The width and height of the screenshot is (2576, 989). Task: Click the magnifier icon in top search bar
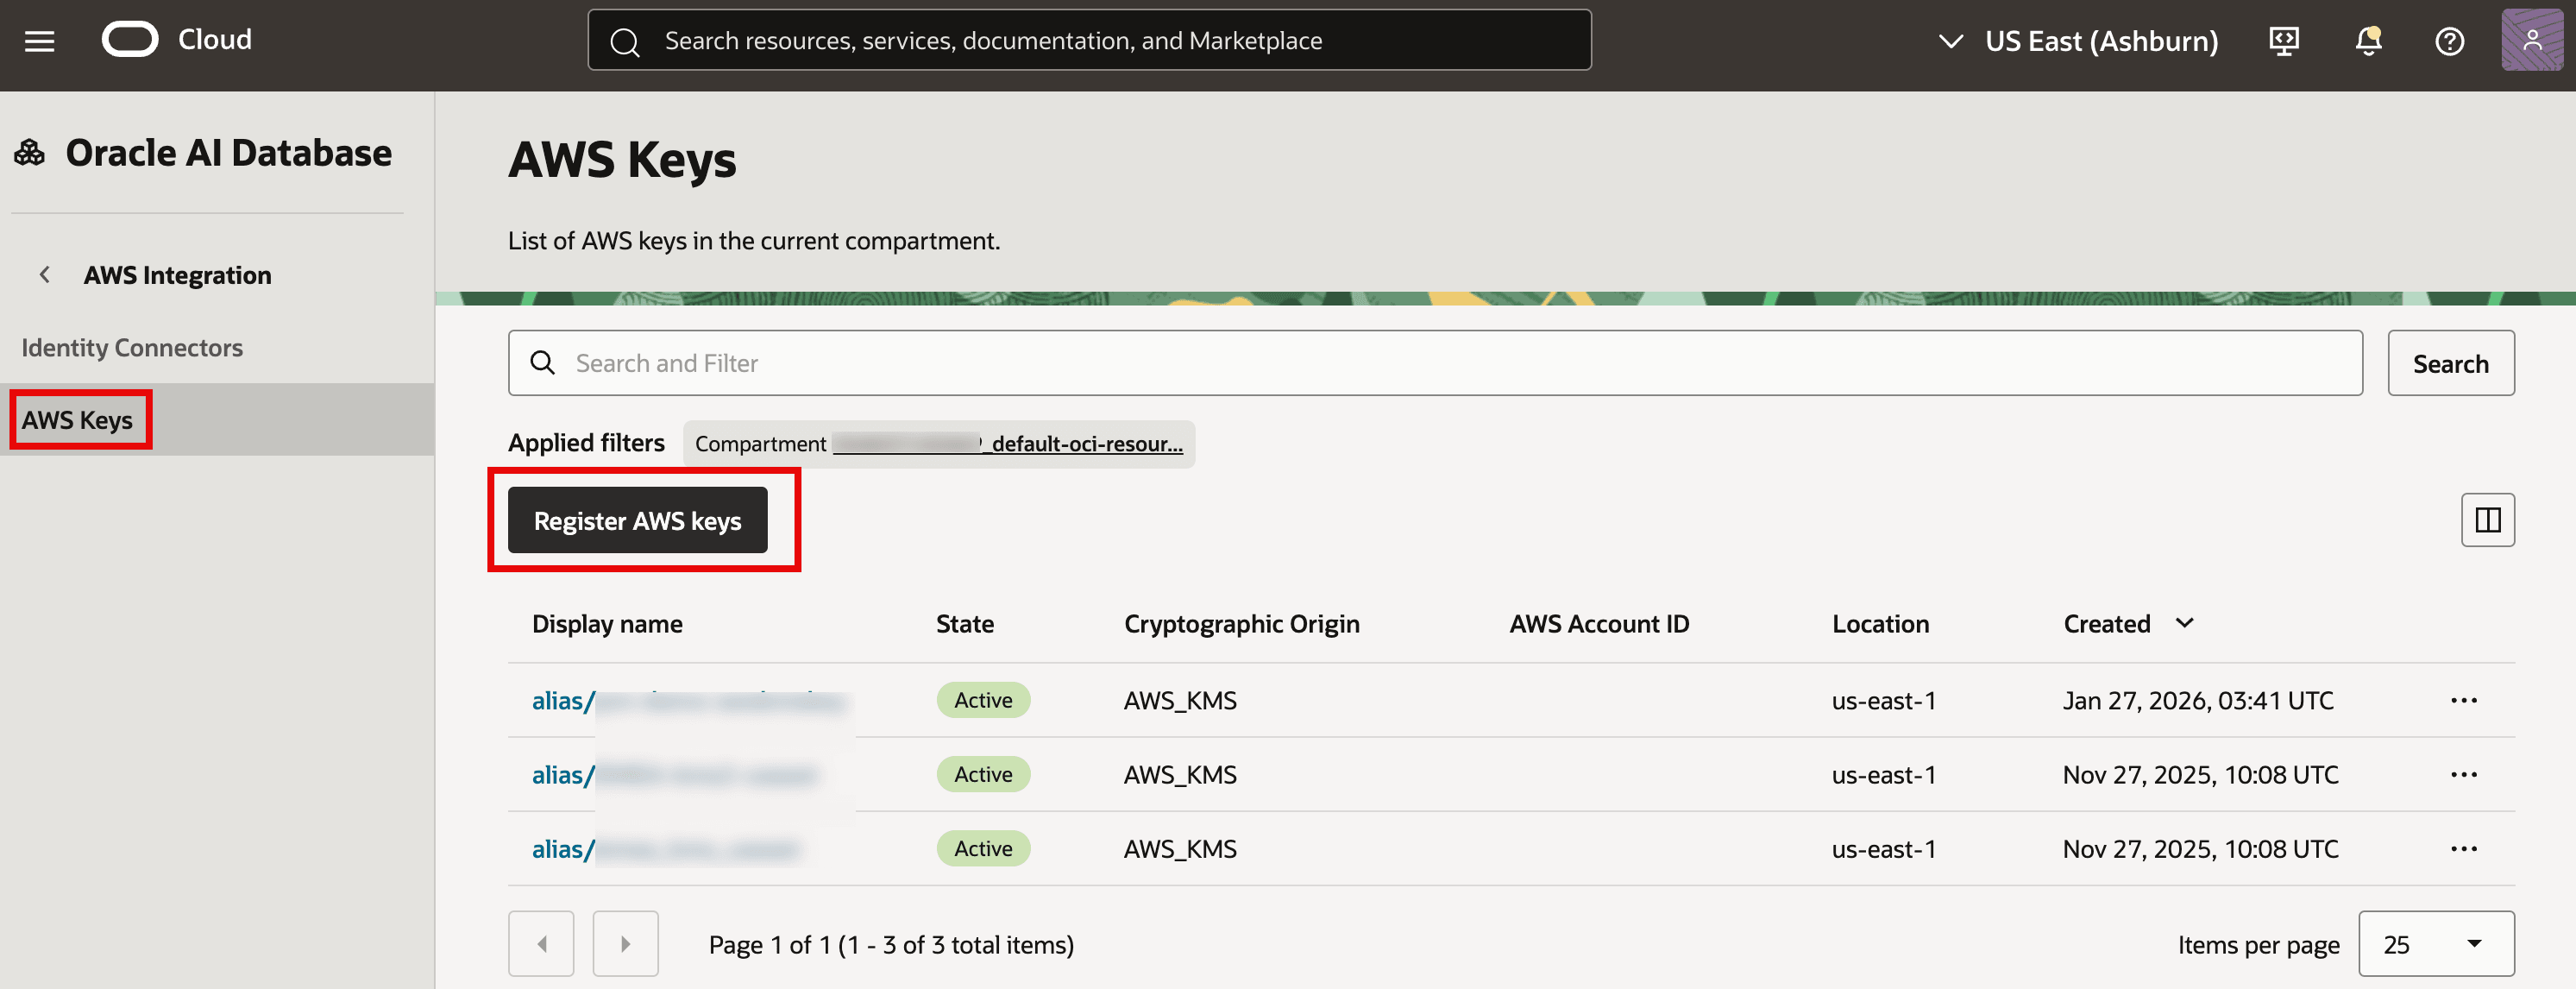point(625,41)
